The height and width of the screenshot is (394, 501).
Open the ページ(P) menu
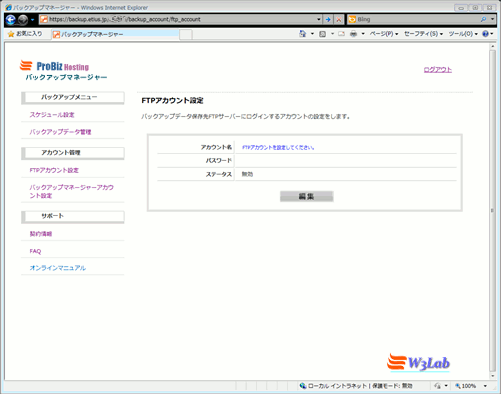pyautogui.click(x=384, y=34)
